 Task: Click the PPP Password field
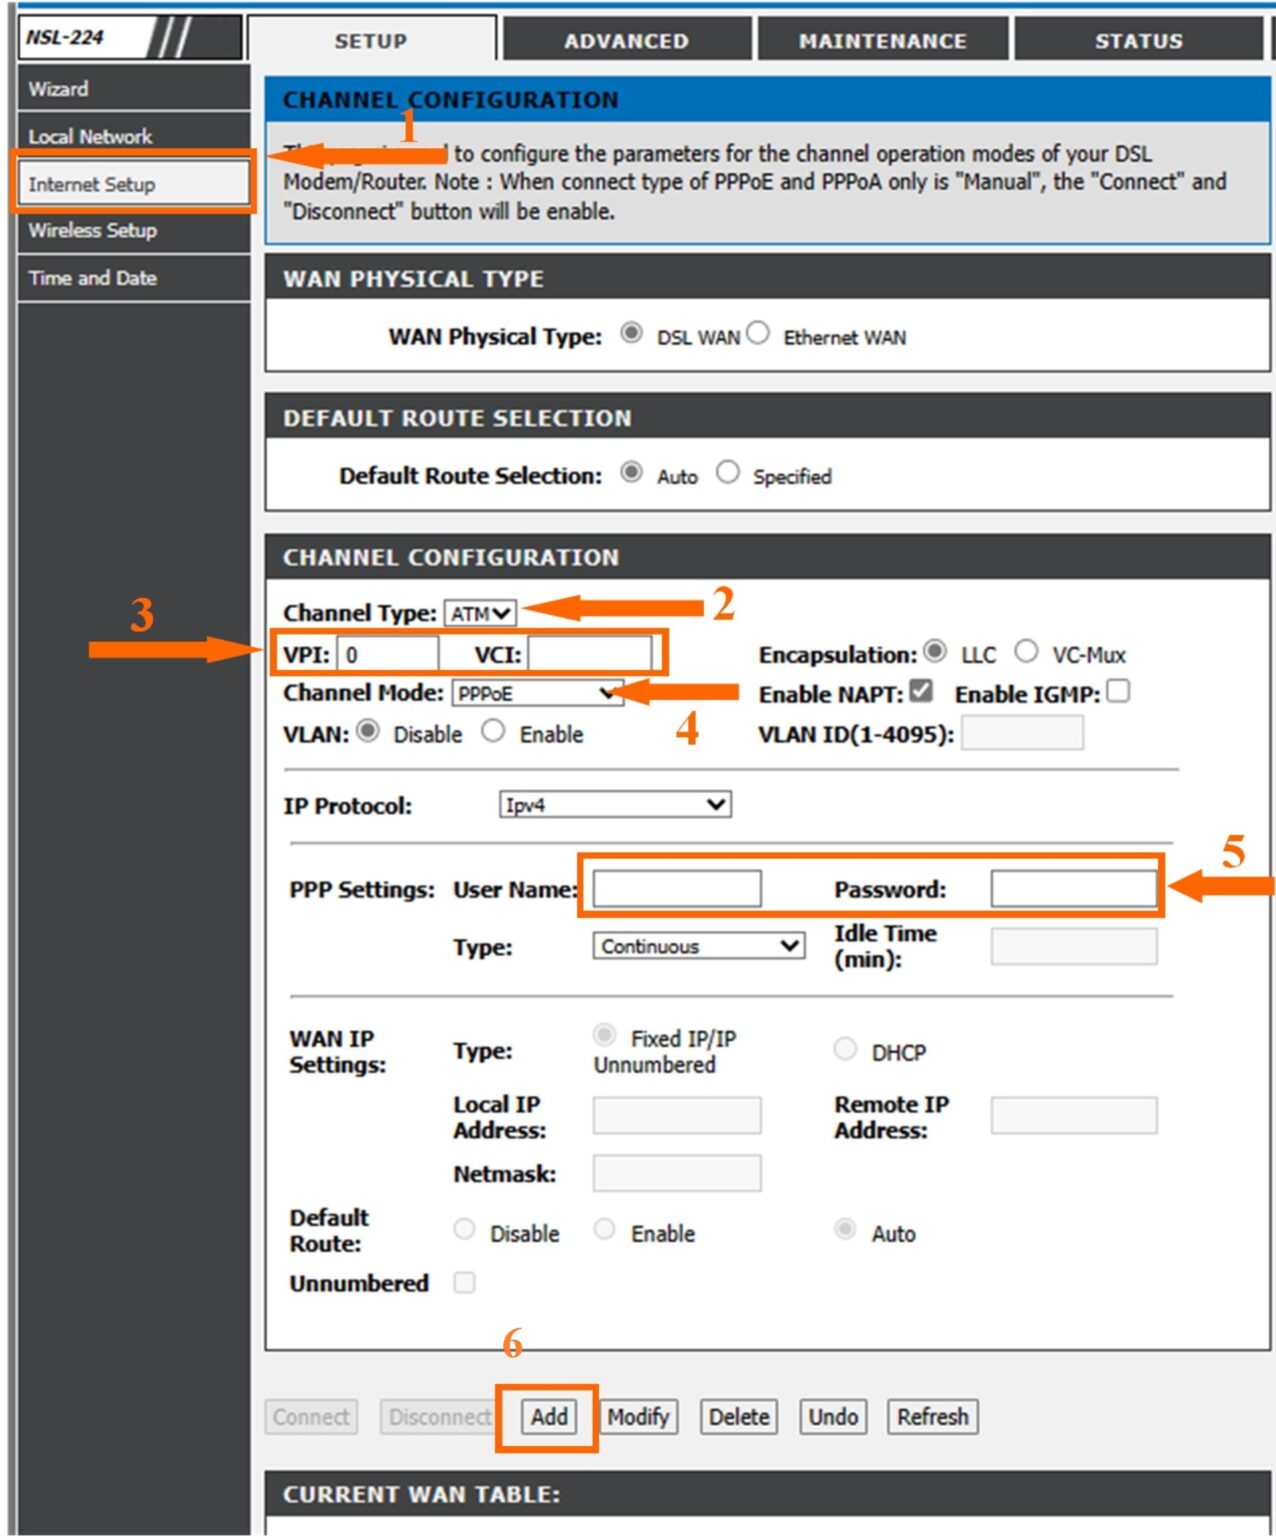[x=1073, y=888]
